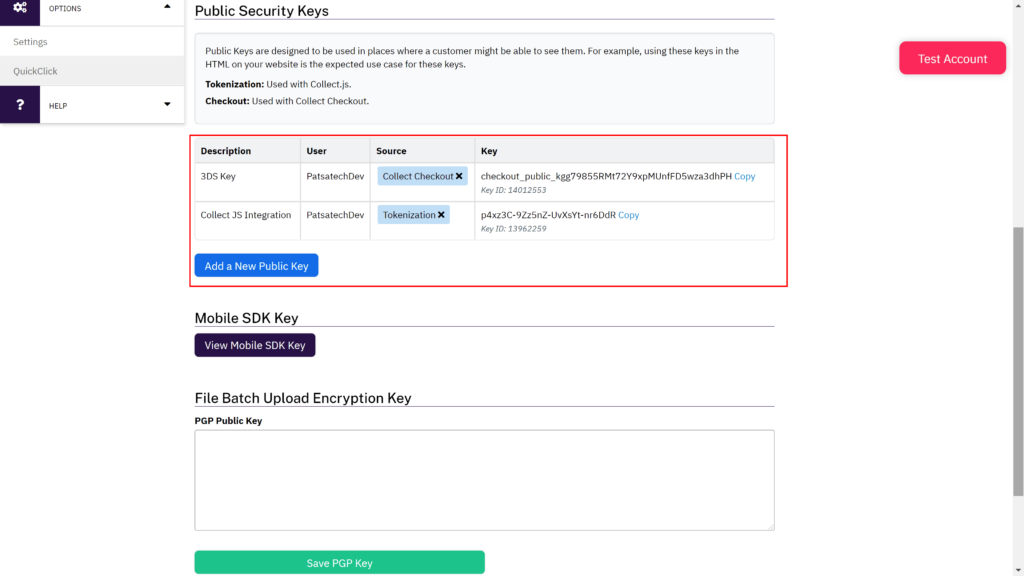The width and height of the screenshot is (1024, 576).
Task: Remove the Tokenization source tag
Action: [x=441, y=215]
